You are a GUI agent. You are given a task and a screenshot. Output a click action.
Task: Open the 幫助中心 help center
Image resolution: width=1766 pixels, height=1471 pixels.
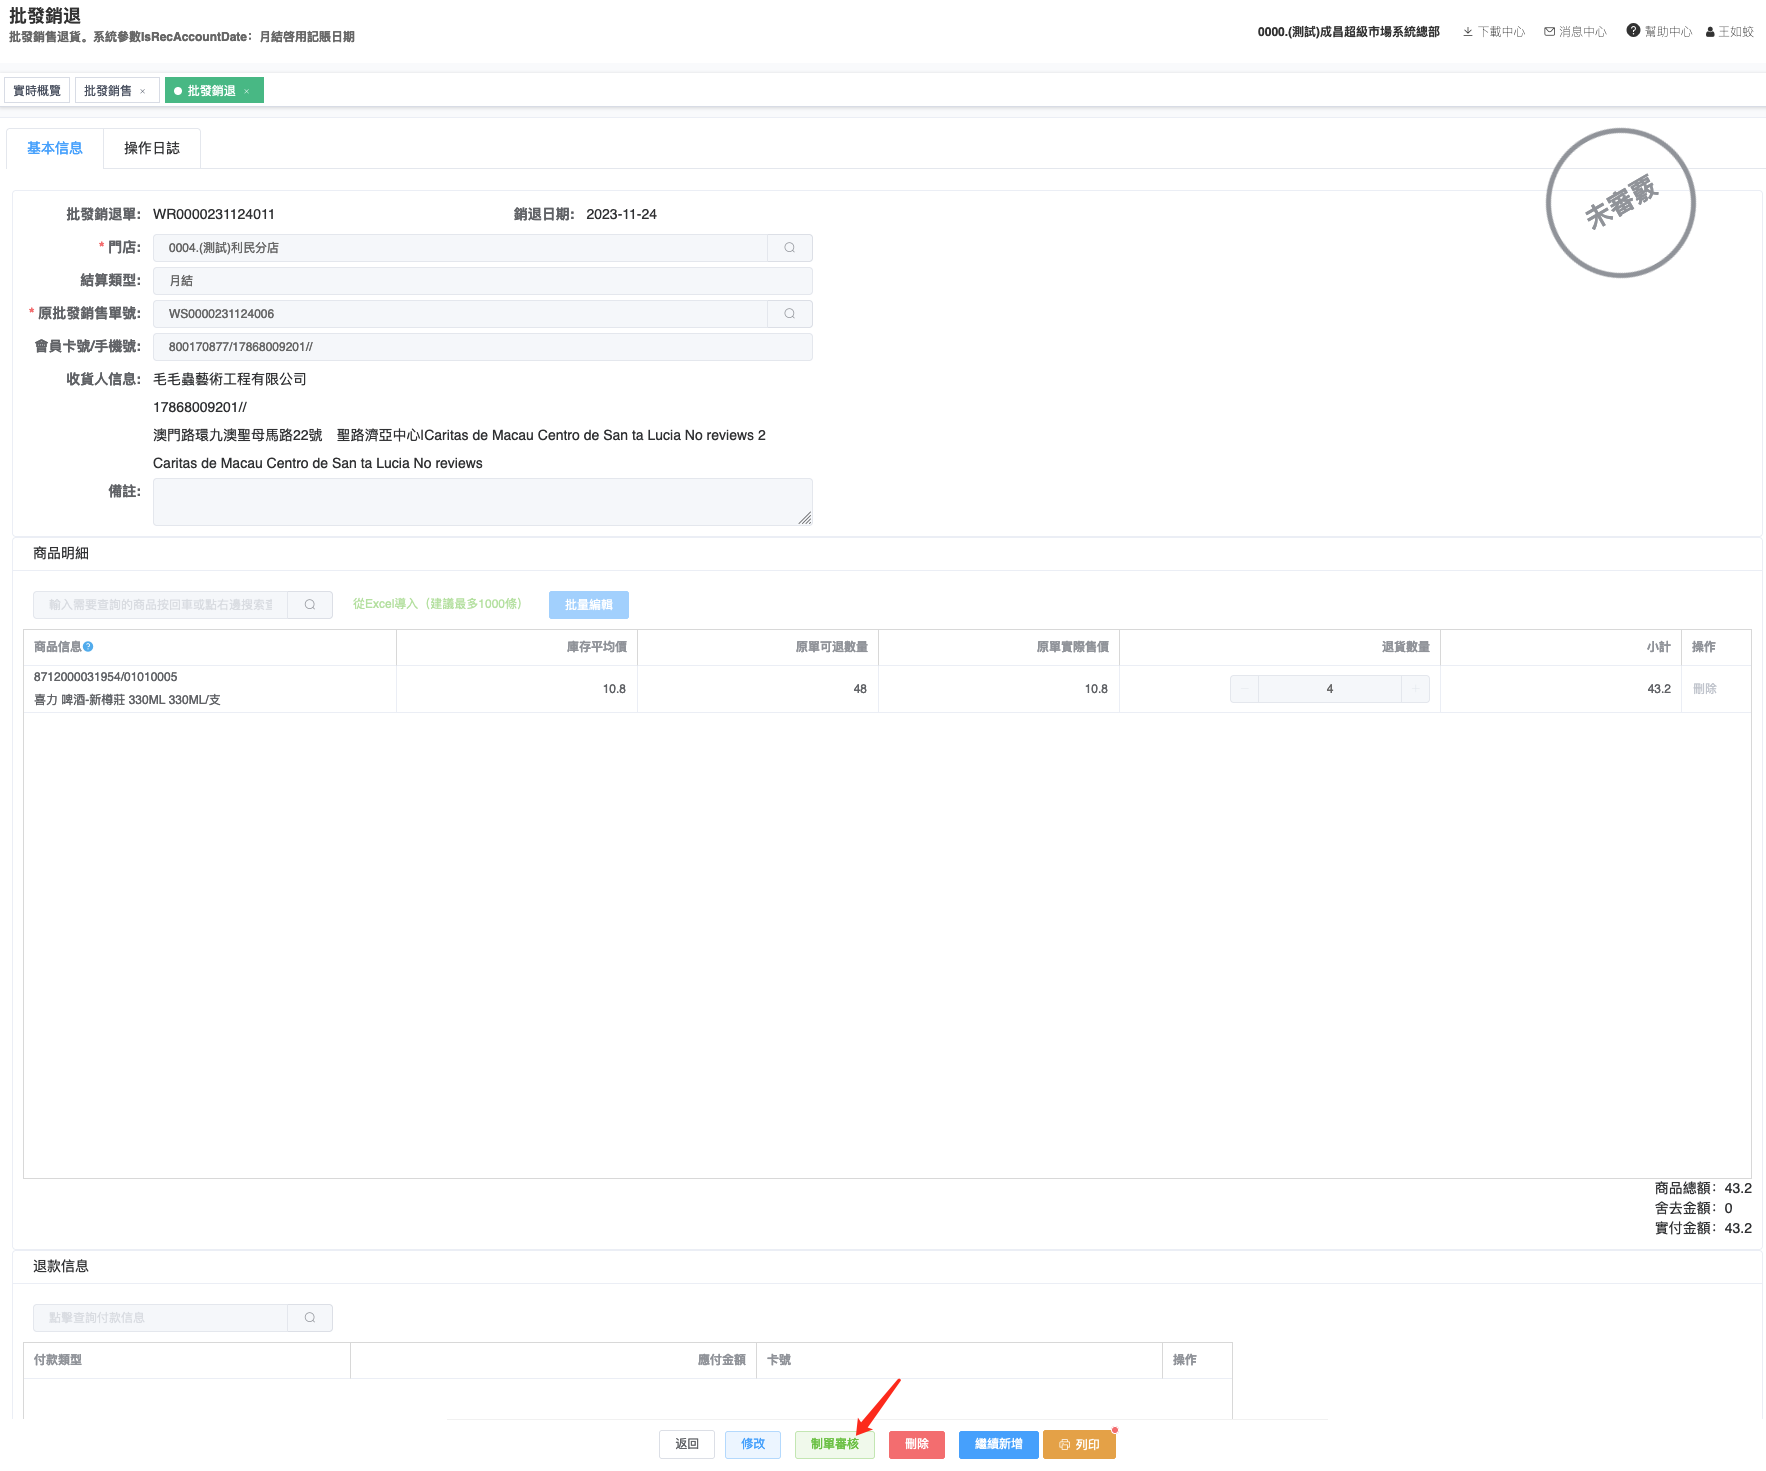tap(1659, 32)
